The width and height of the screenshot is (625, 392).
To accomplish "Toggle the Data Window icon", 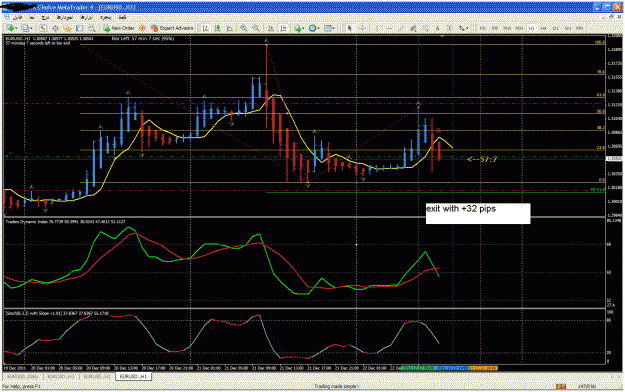I will click(55, 28).
